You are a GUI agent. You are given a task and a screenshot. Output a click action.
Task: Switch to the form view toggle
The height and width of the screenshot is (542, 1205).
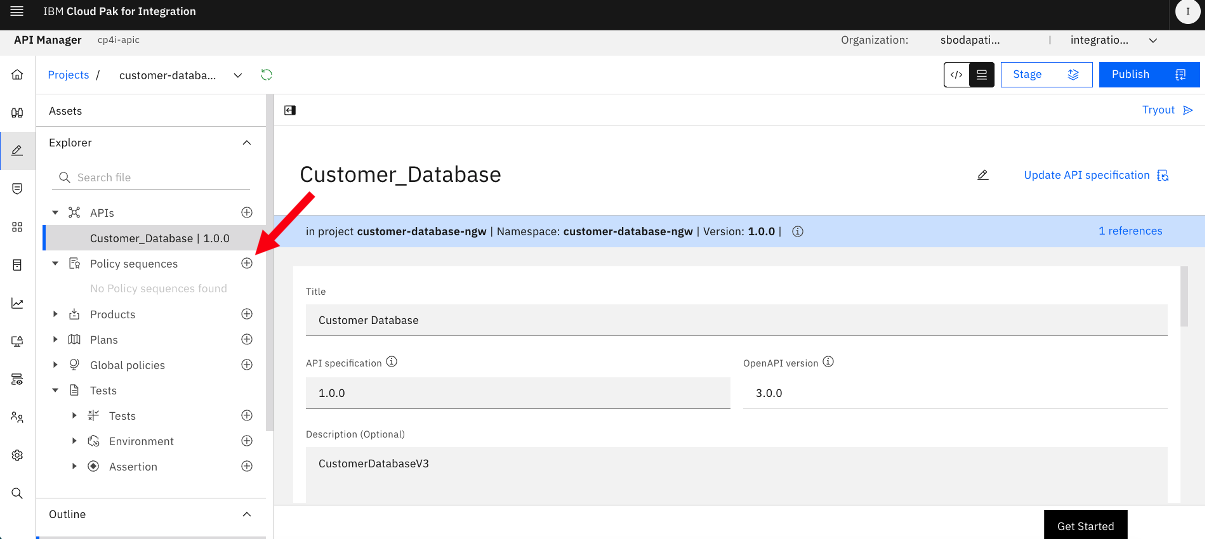point(982,75)
